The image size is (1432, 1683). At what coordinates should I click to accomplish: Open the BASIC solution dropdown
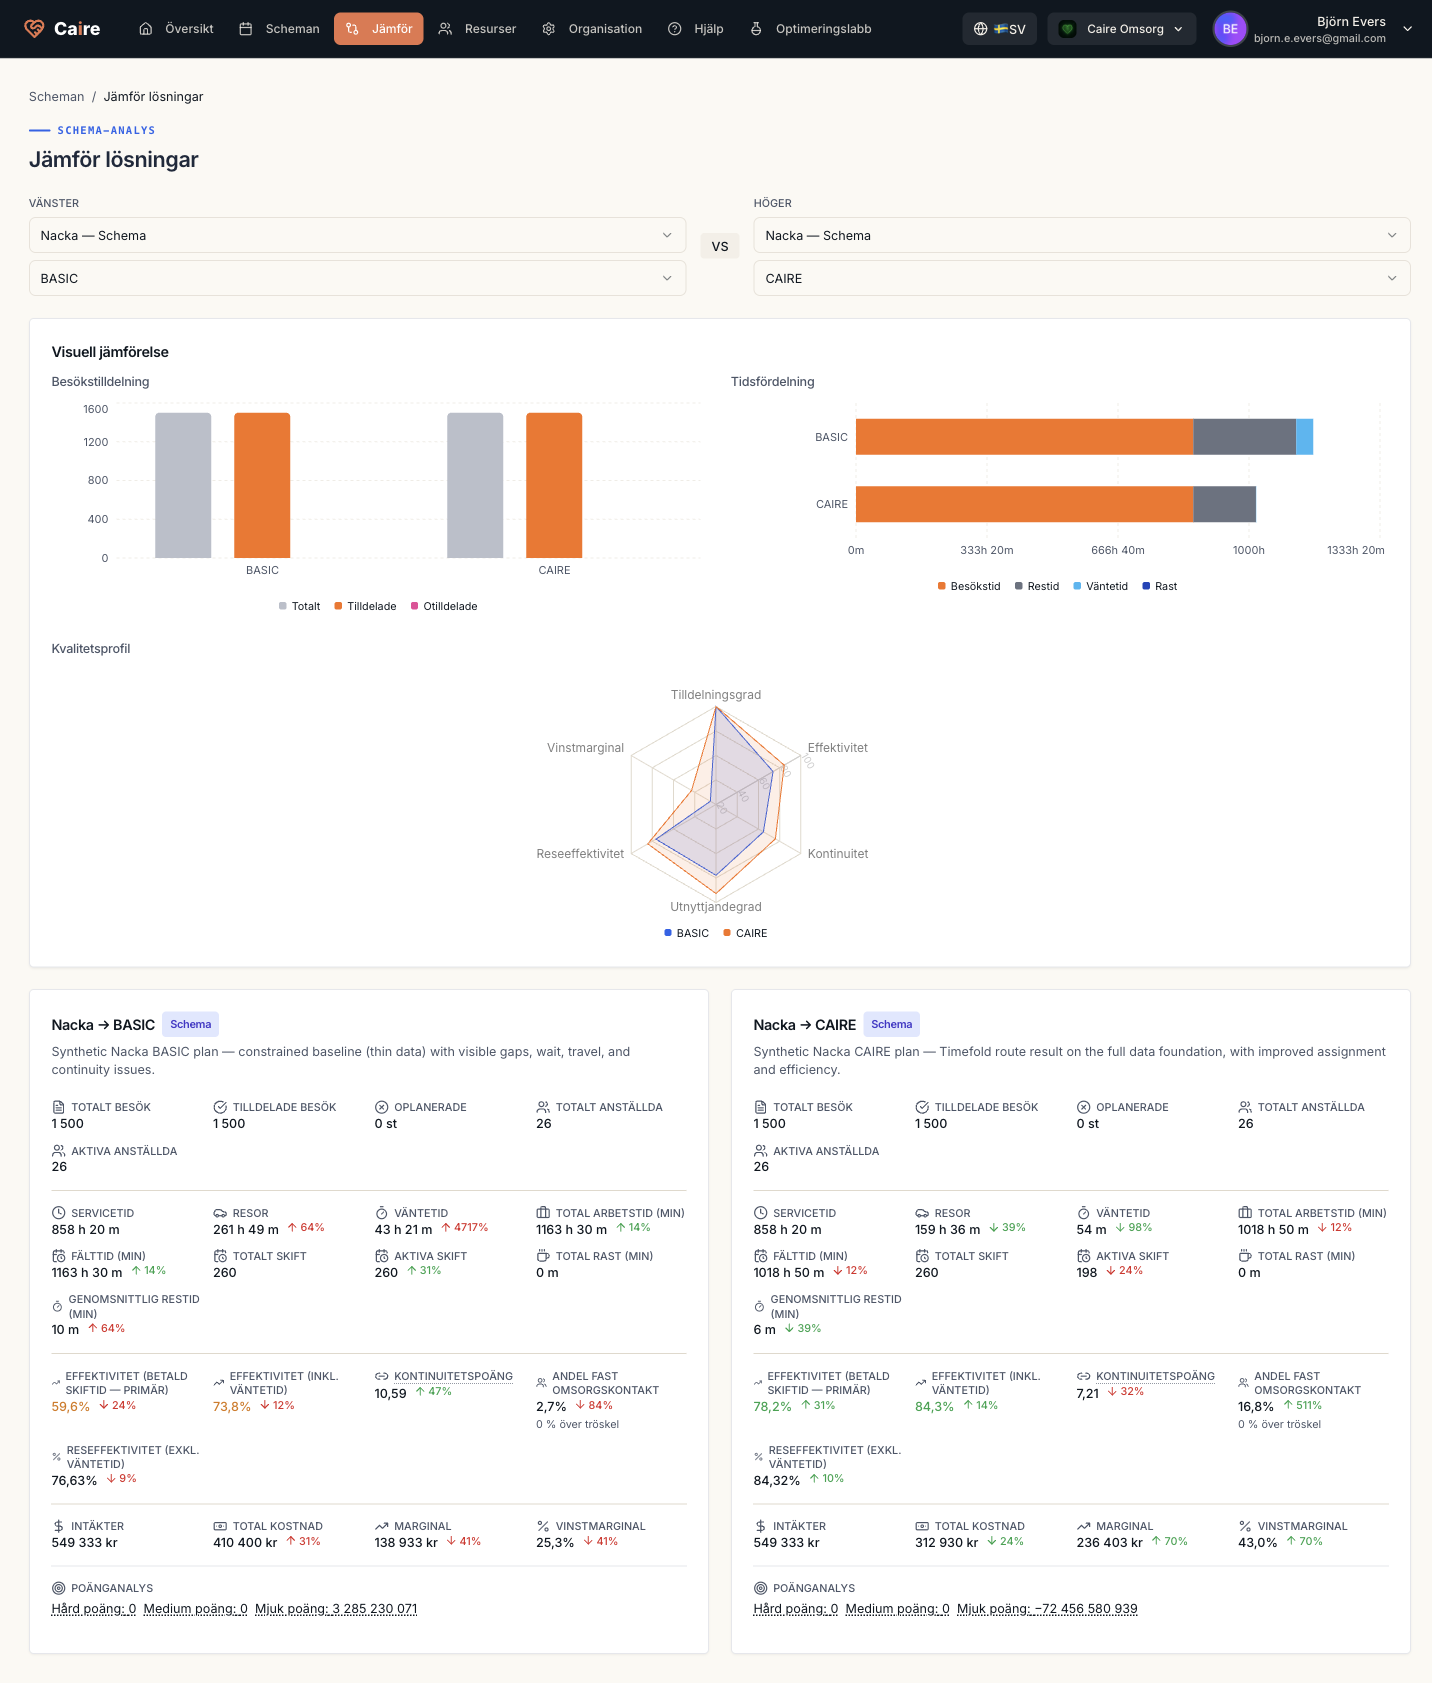click(358, 278)
